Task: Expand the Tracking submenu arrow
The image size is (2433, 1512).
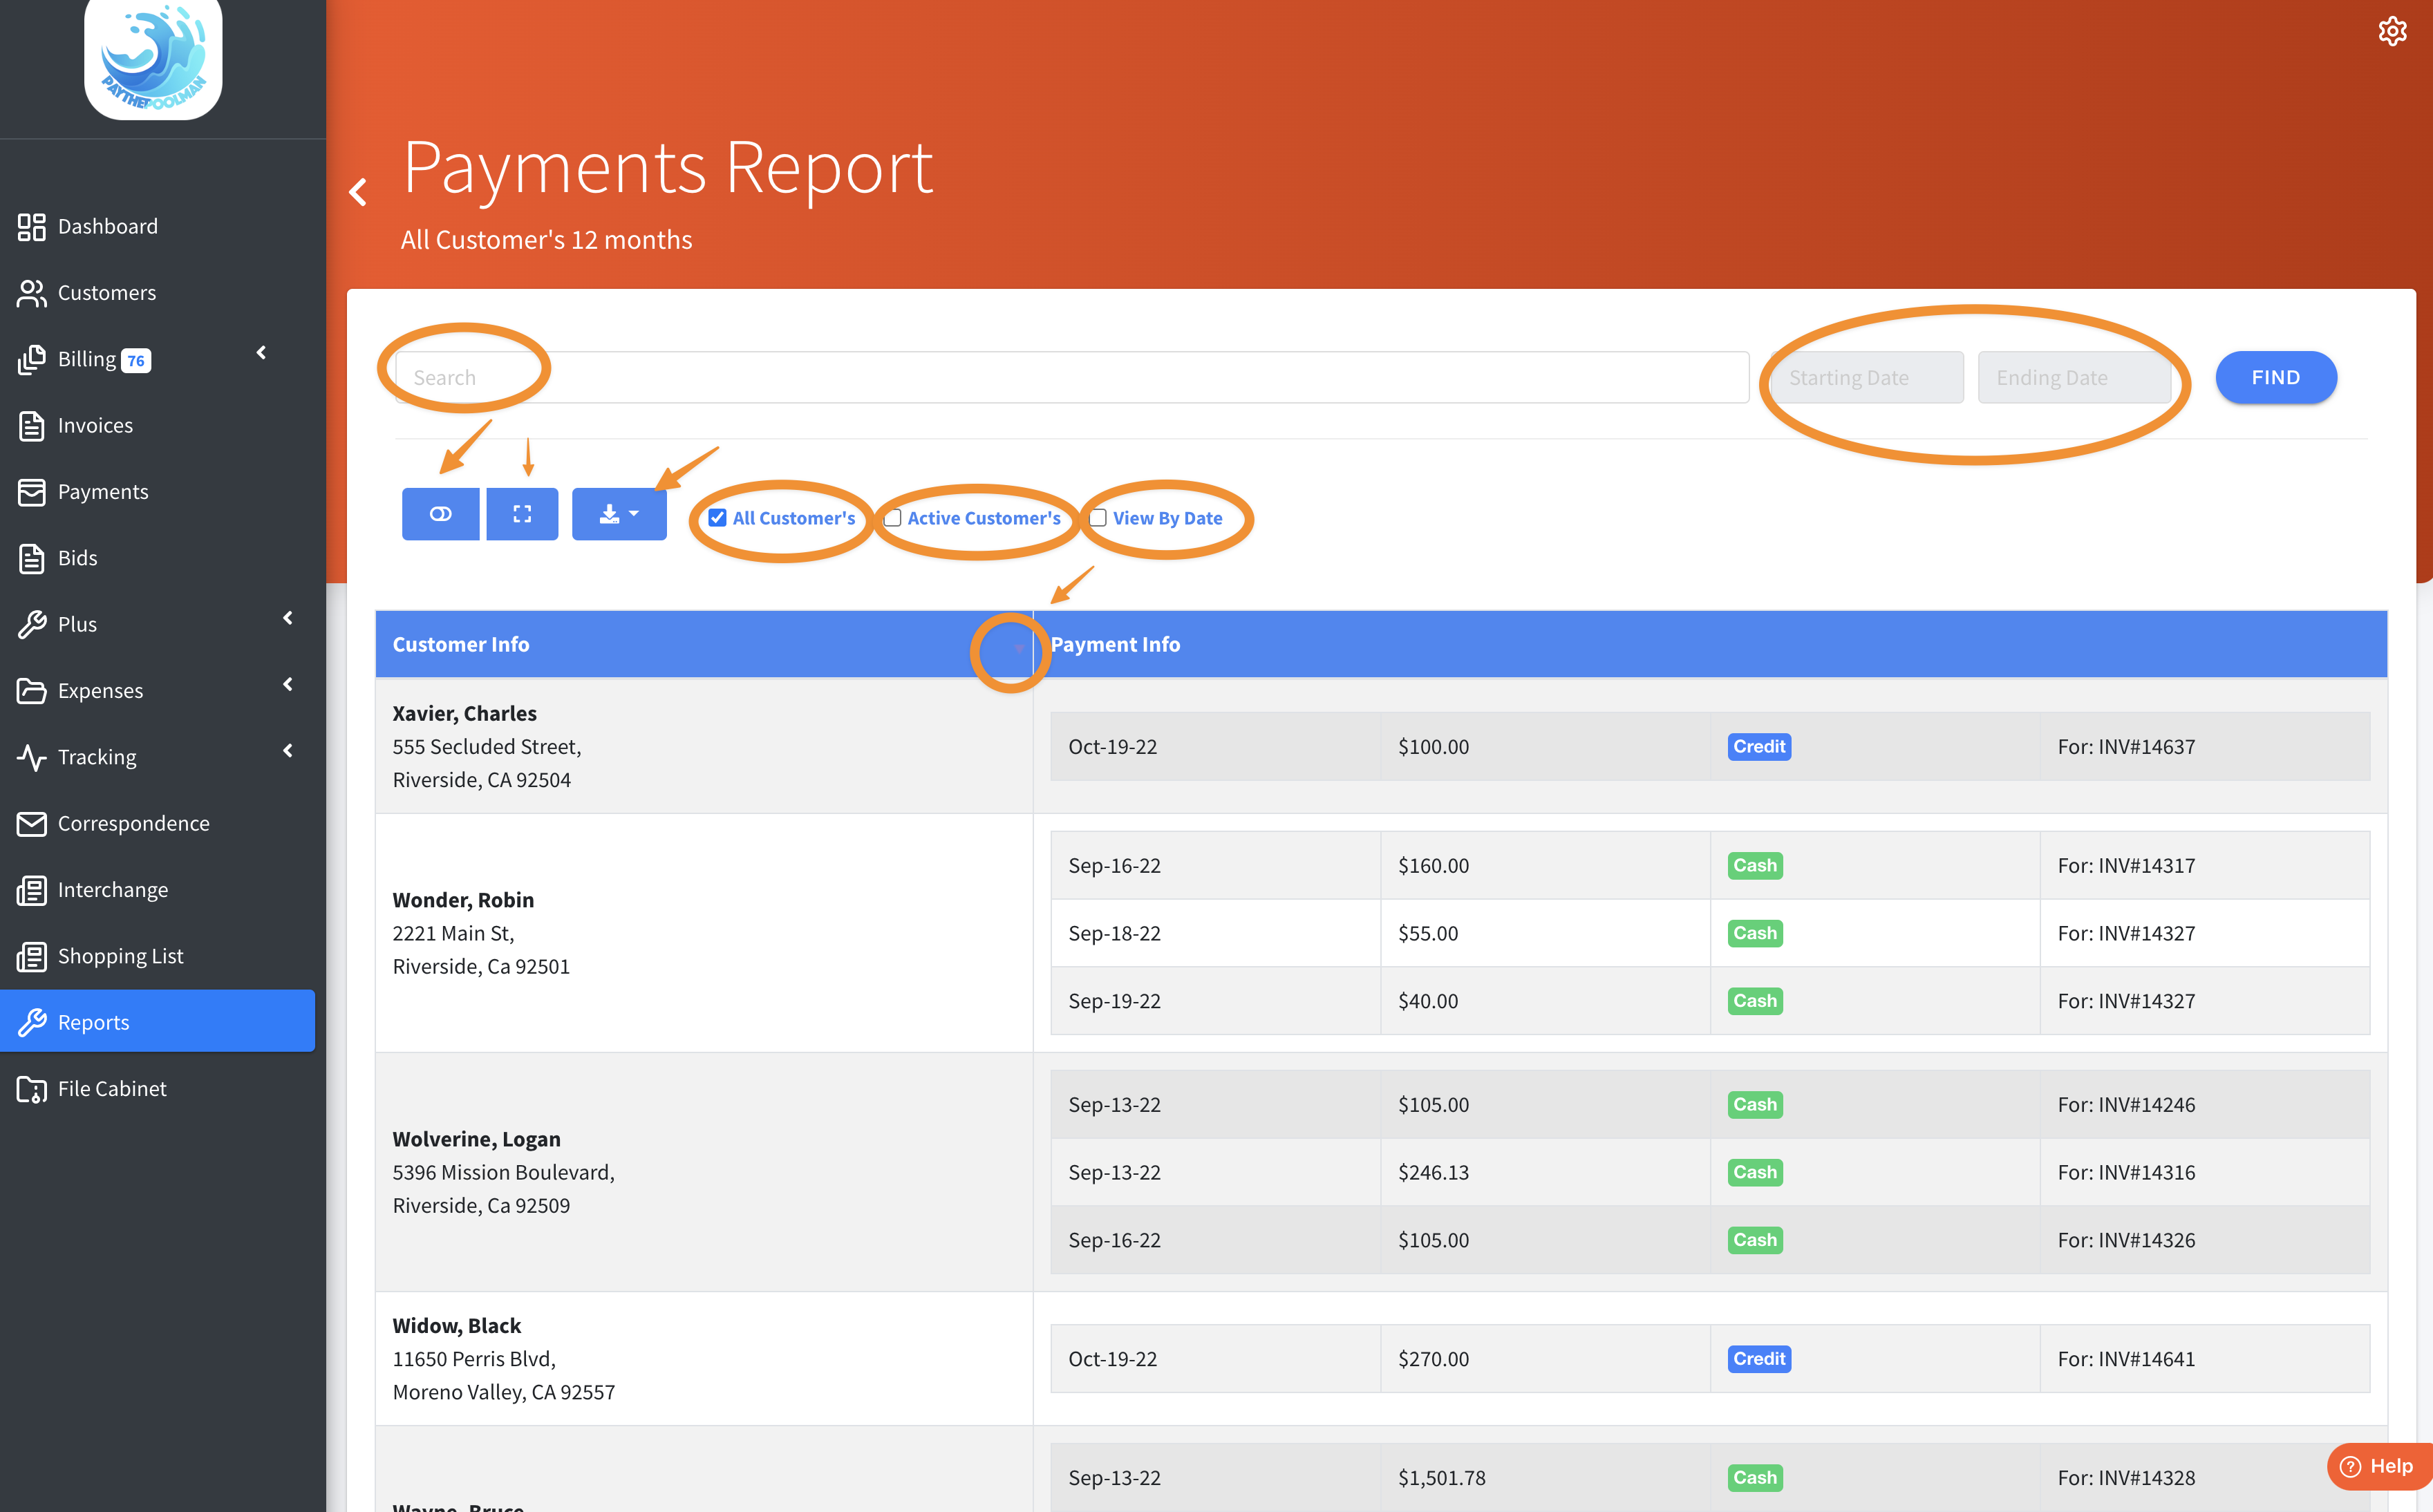Action: 288,751
